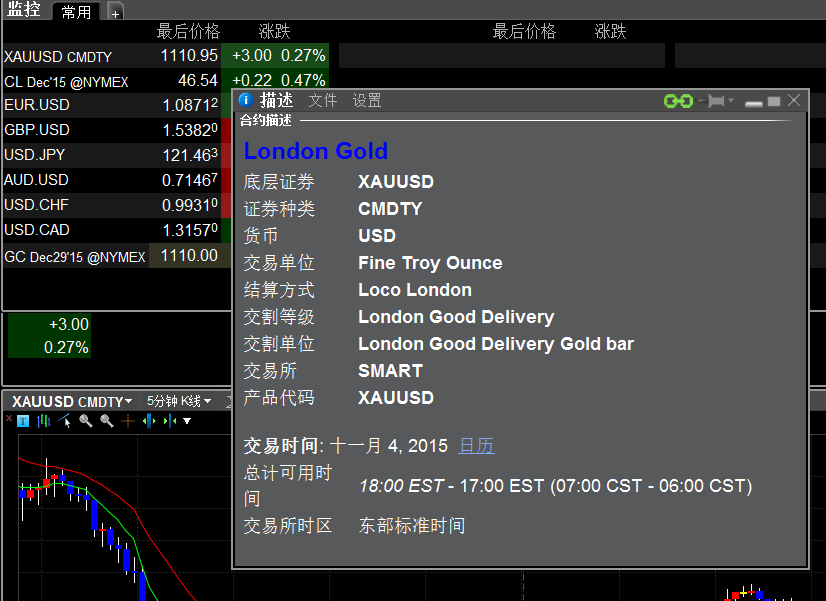The image size is (826, 601).
Task: Click the blue info icon in 描述 window
Action: tap(245, 100)
